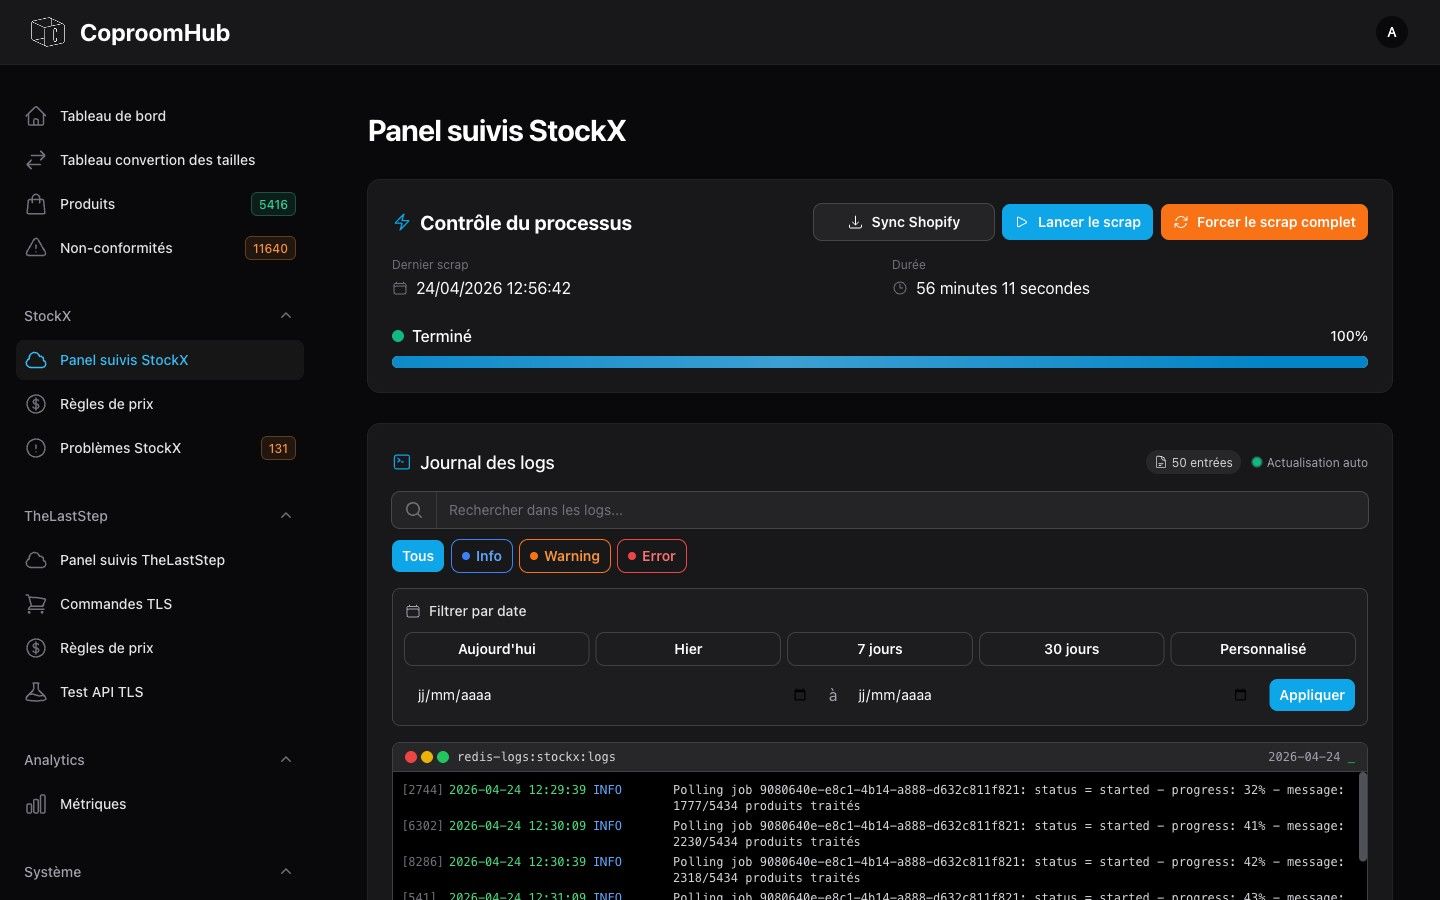The height and width of the screenshot is (900, 1440).
Task: Open the Non-conformités warning icon
Action: 36,248
